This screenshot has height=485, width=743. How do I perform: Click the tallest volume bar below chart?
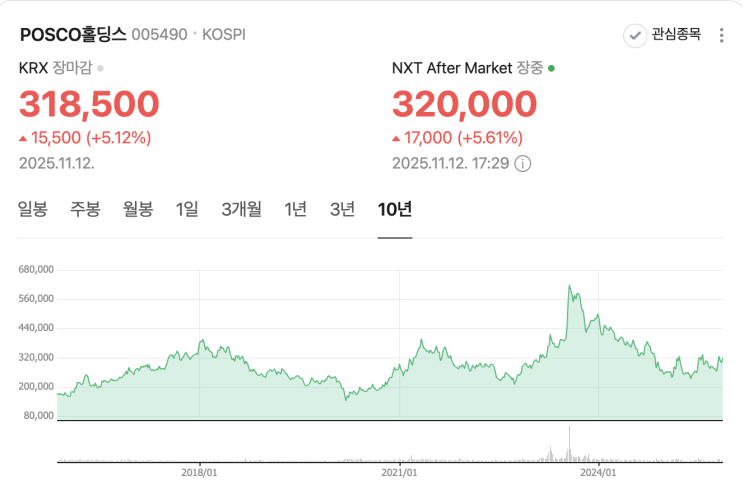570,444
